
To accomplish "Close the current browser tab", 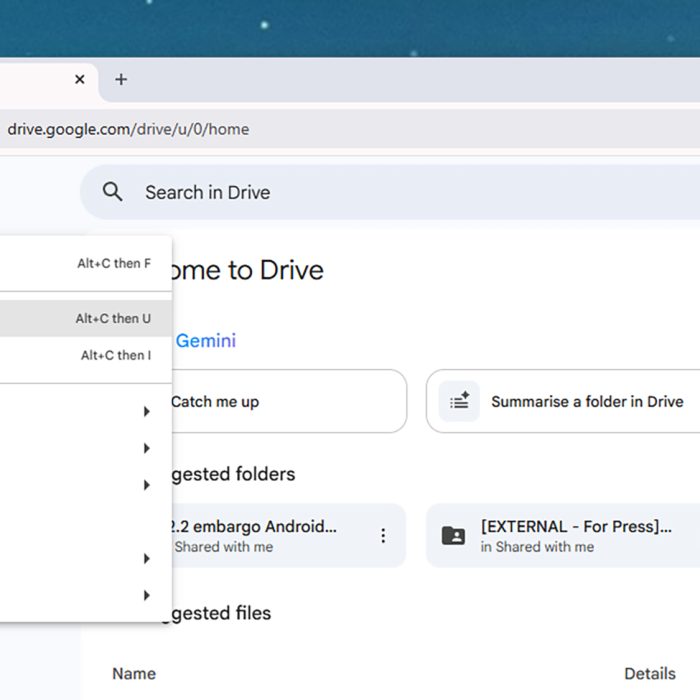I will click(x=80, y=79).
